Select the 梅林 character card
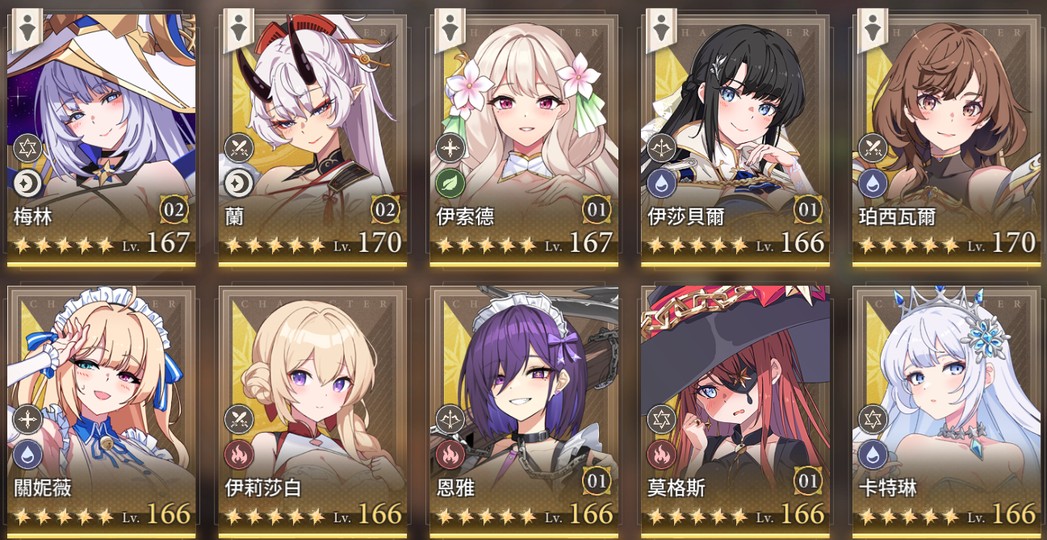 pyautogui.click(x=101, y=138)
